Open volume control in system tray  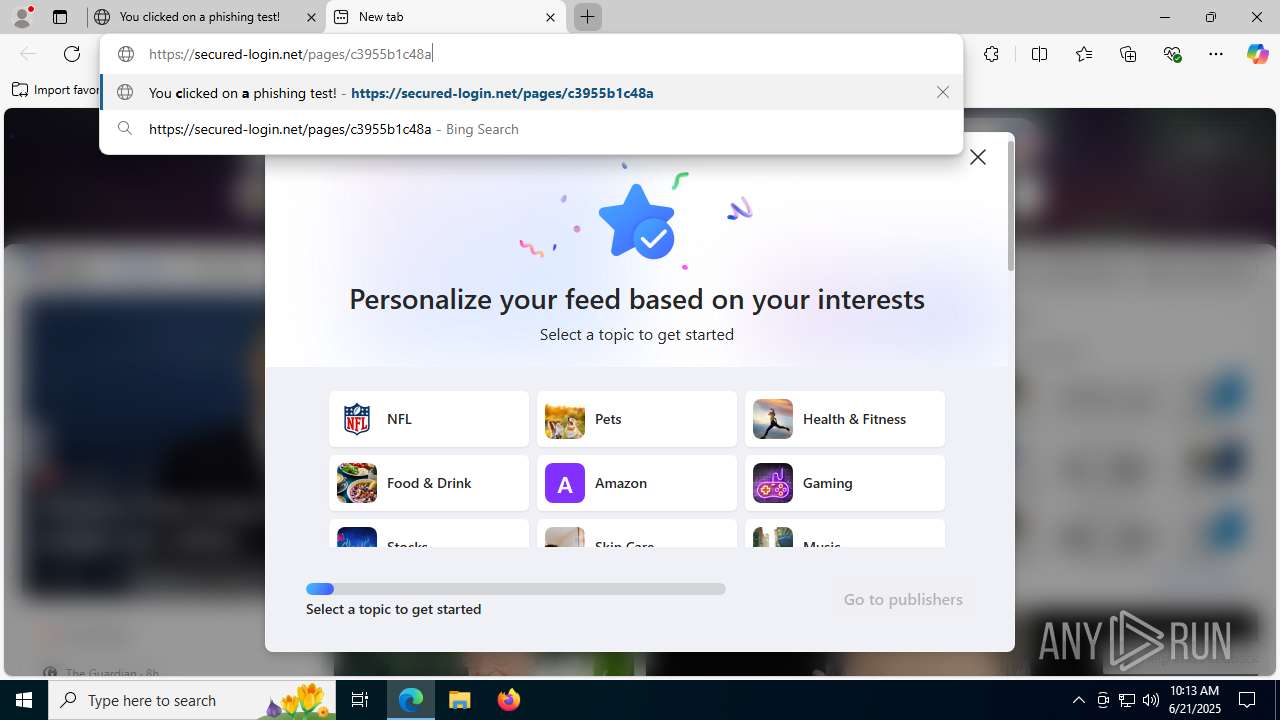1151,700
